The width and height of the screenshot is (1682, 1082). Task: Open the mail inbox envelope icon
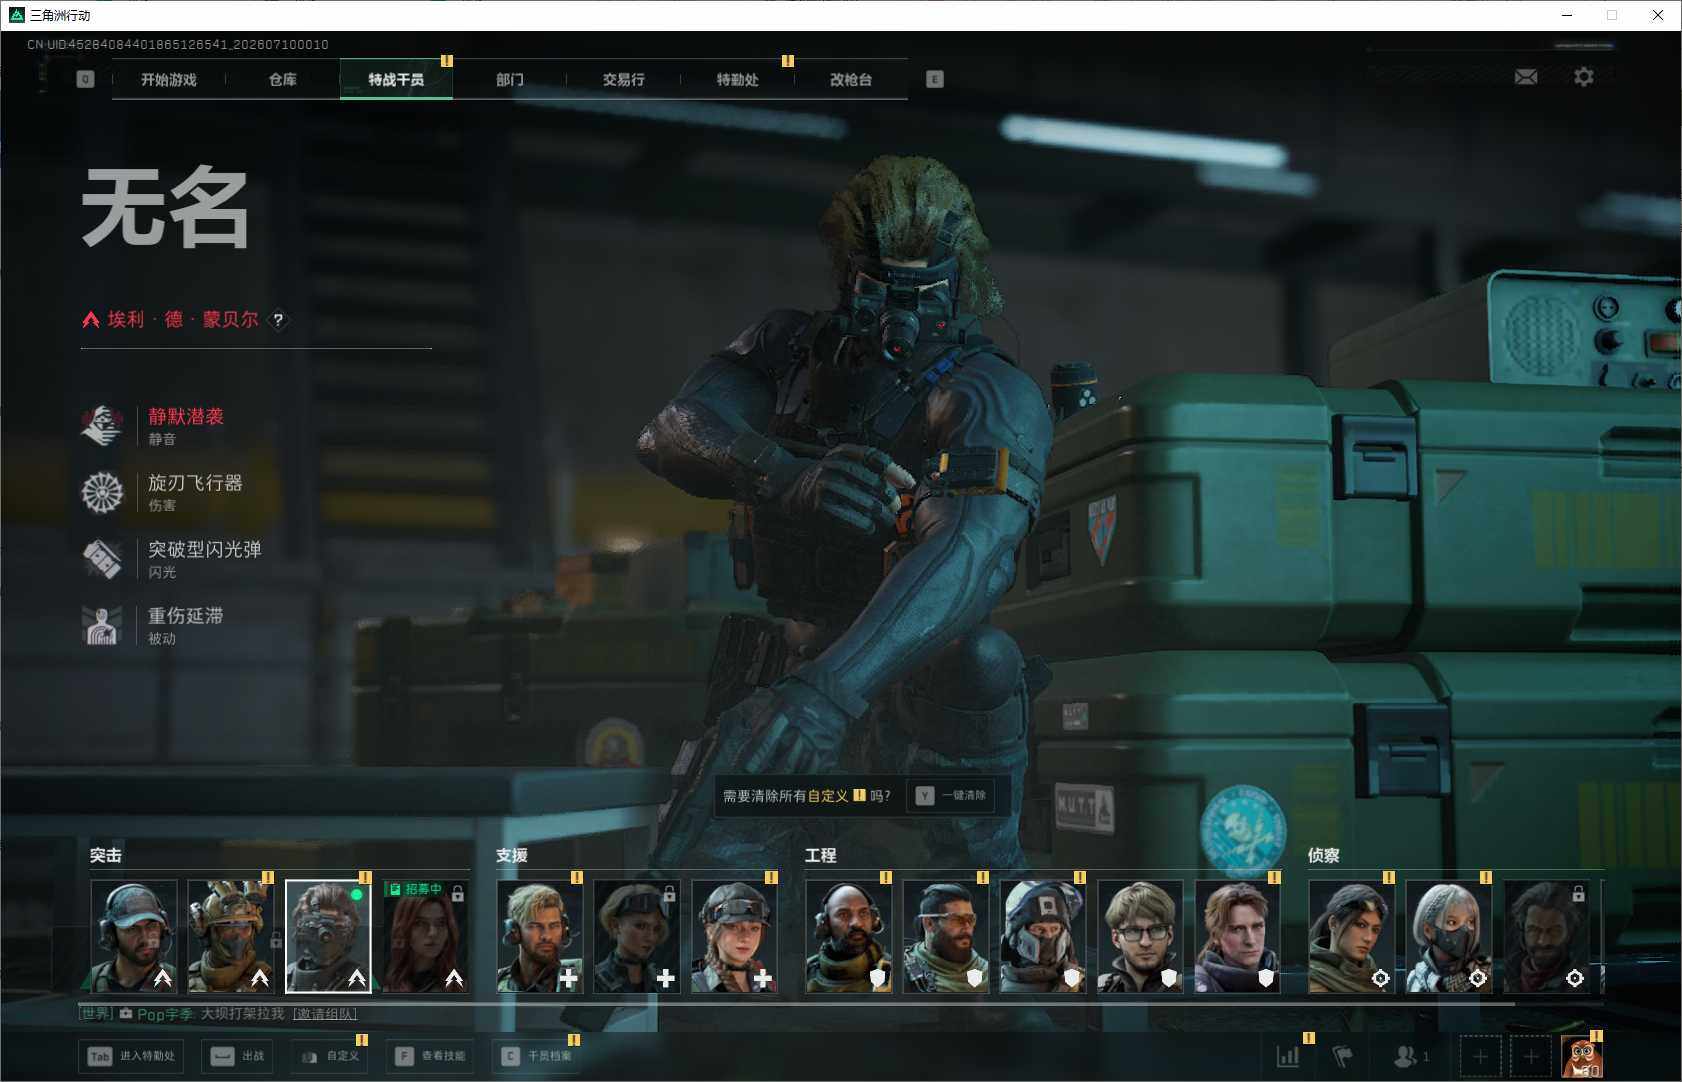1526,77
